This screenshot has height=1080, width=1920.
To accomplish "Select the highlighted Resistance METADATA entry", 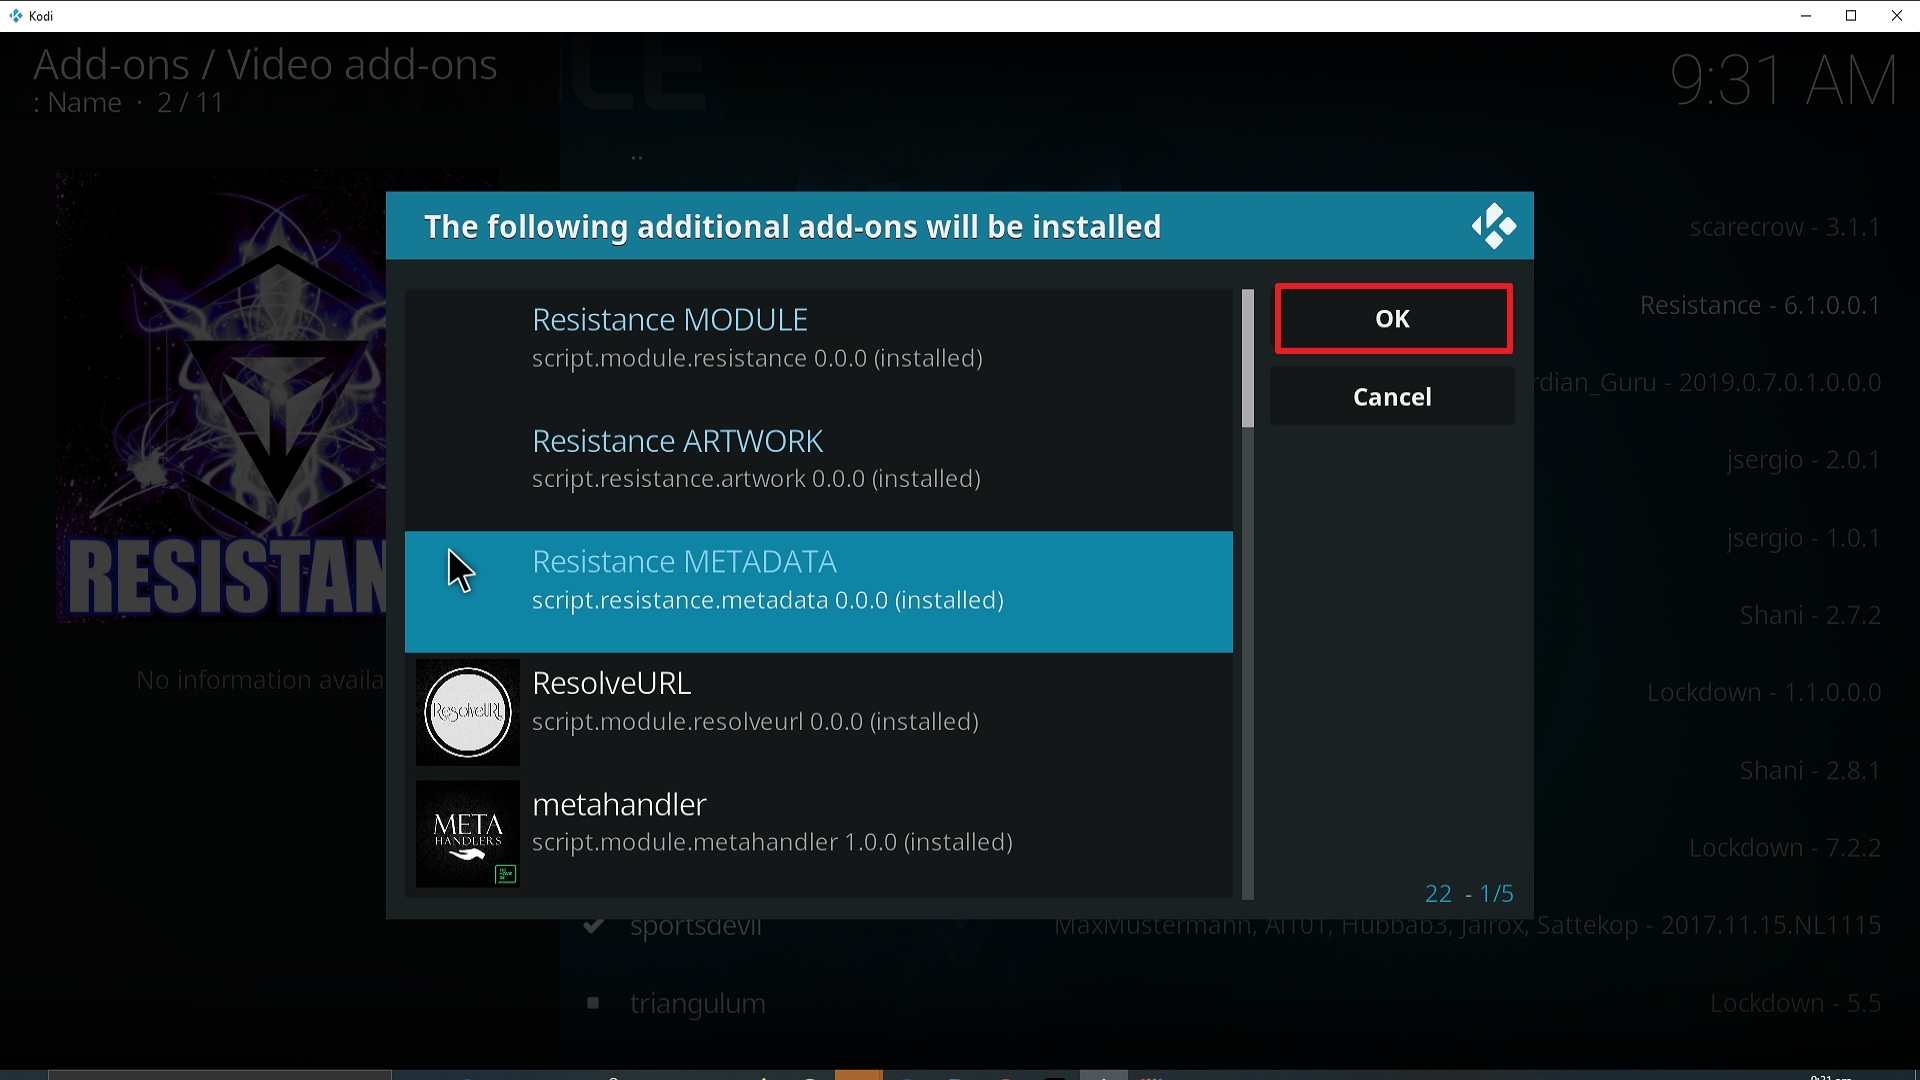I will click(x=819, y=591).
